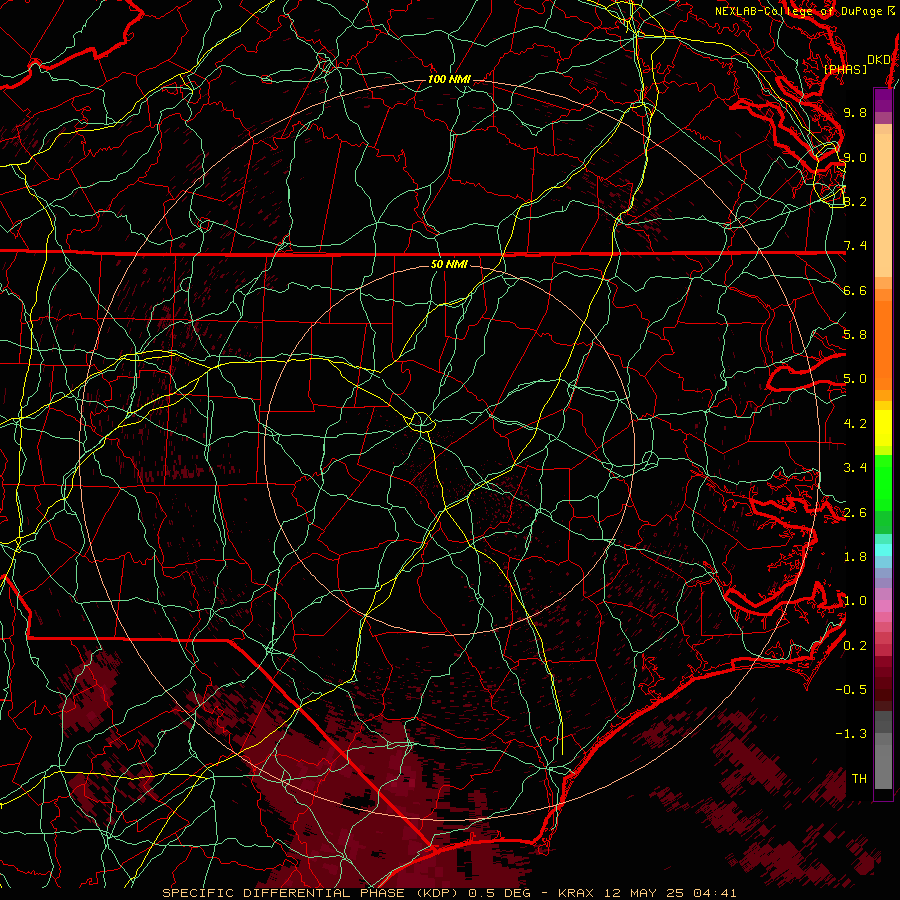
Task: Select the 3.4 value on the color scale
Action: pos(855,468)
